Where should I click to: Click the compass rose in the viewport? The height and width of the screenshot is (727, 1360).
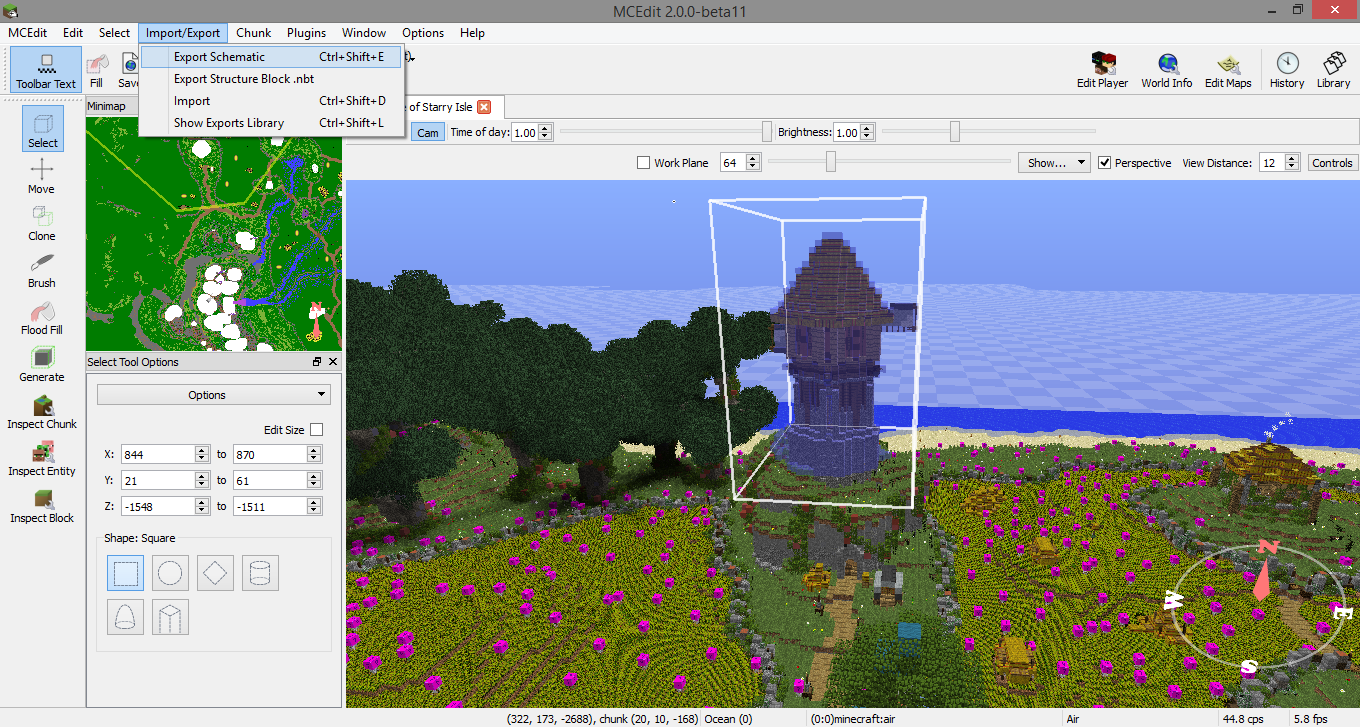(1261, 605)
